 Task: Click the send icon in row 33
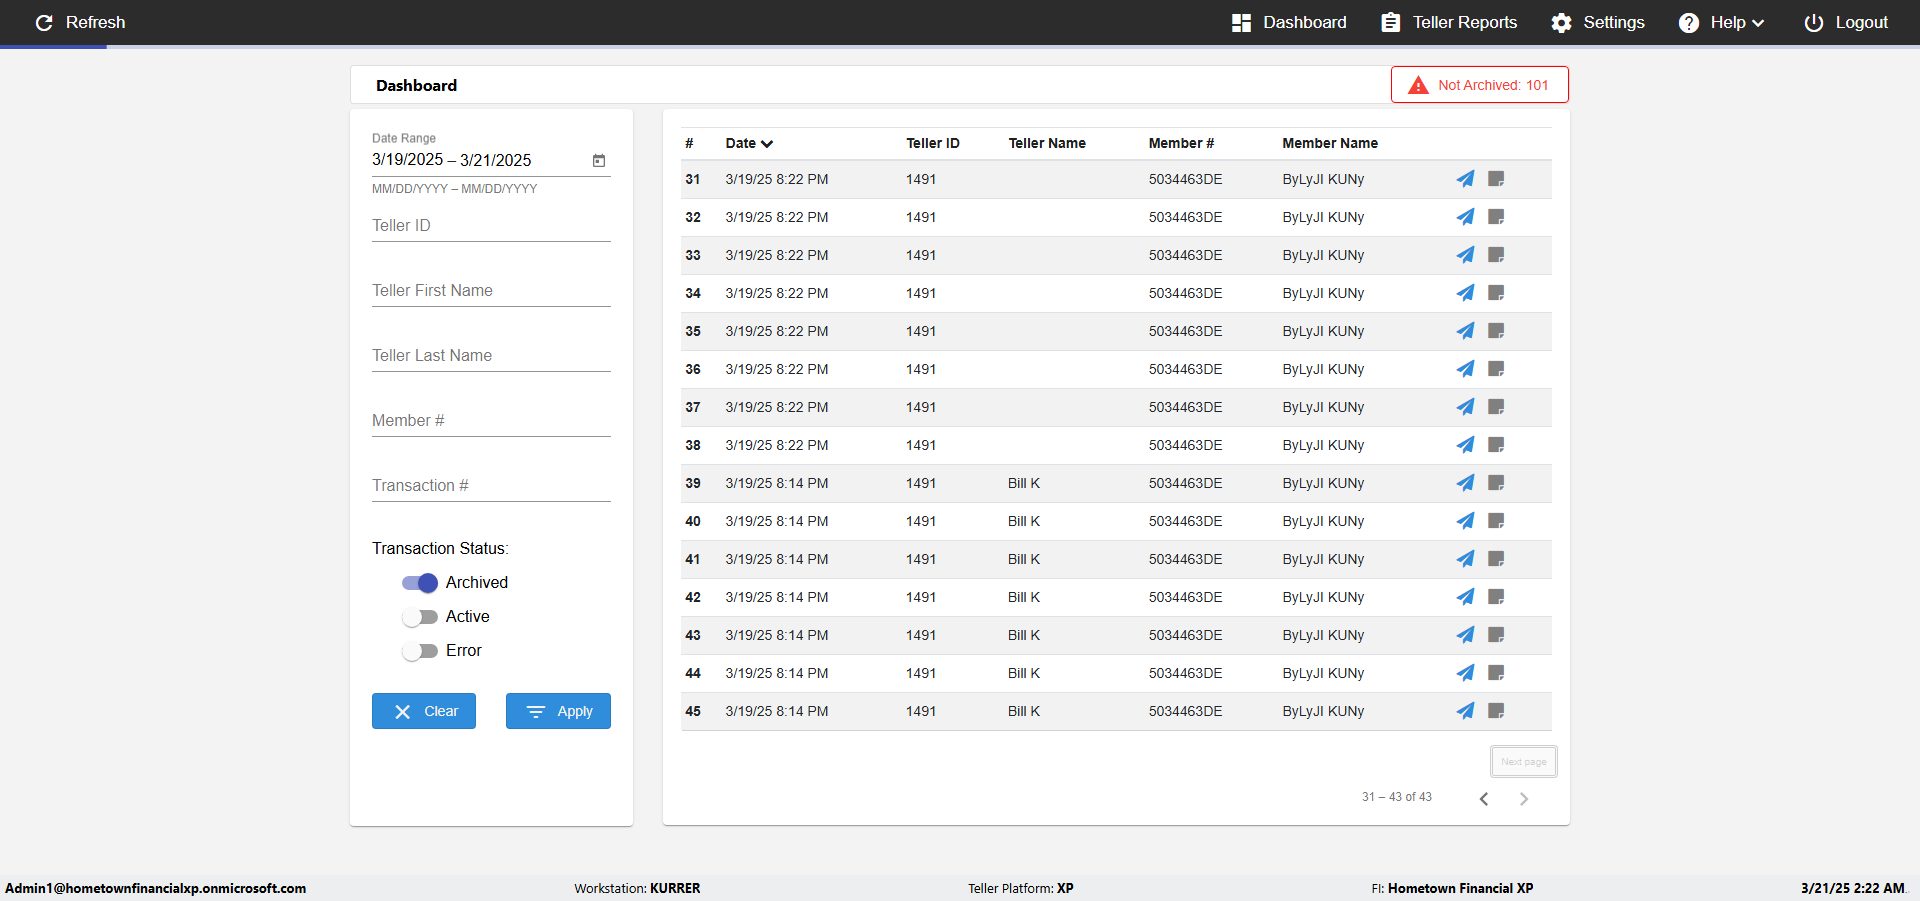point(1465,255)
